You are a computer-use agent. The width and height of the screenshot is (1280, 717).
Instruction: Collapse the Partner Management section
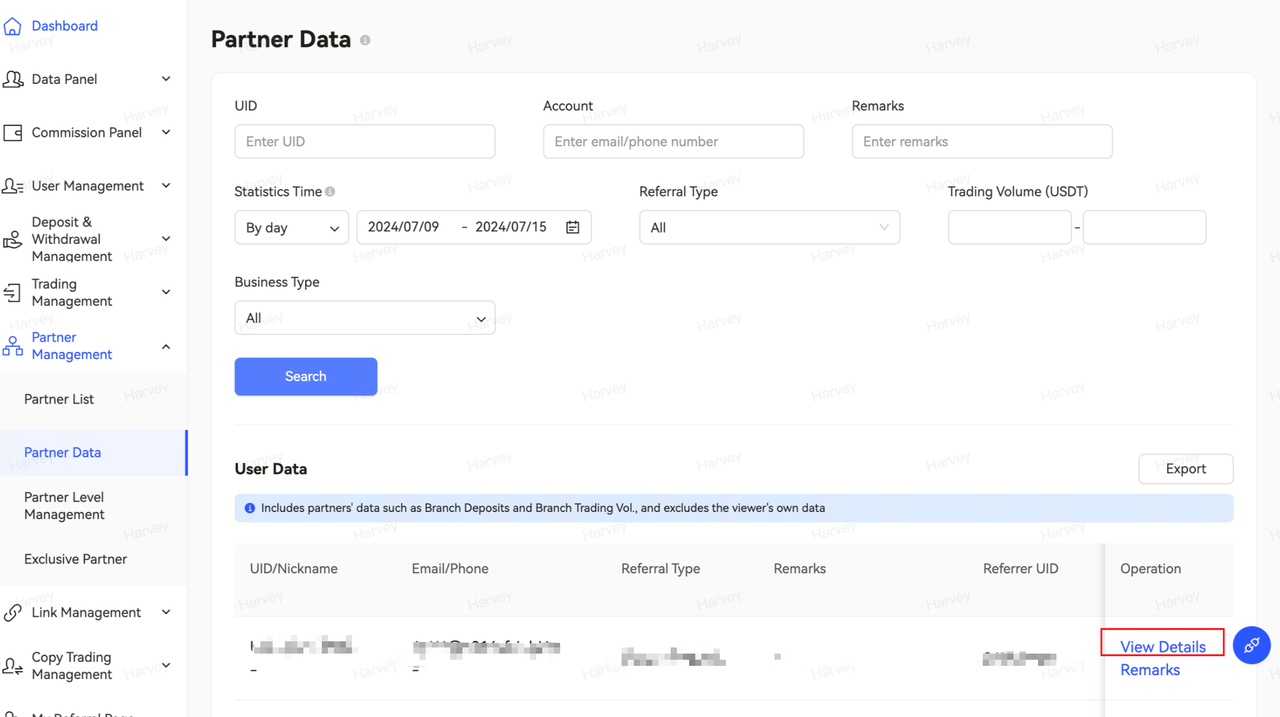pos(166,347)
